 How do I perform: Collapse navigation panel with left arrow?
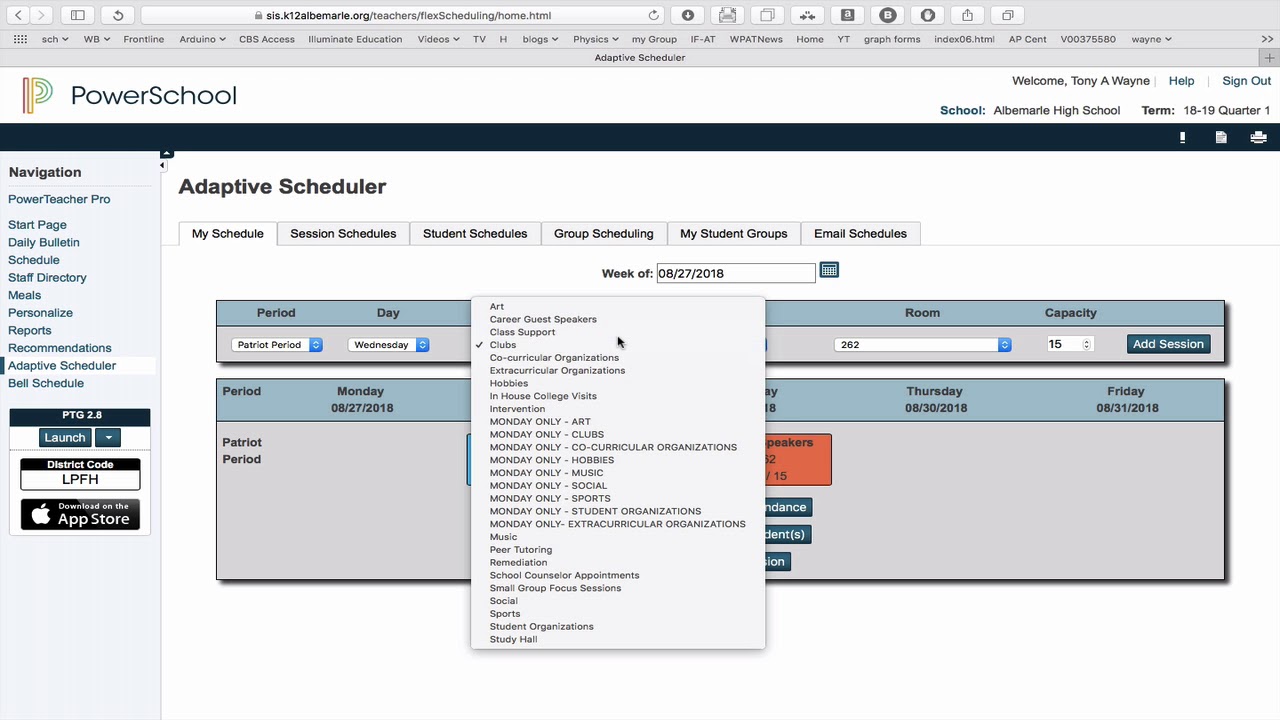163,165
